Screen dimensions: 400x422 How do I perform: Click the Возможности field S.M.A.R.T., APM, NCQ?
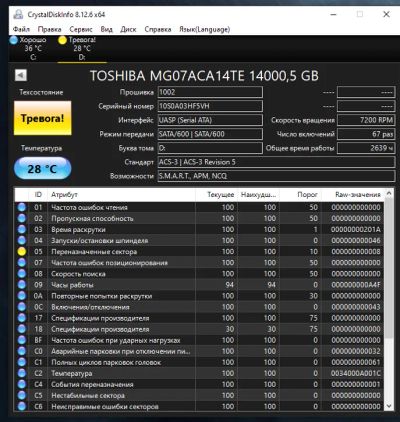click(x=276, y=176)
